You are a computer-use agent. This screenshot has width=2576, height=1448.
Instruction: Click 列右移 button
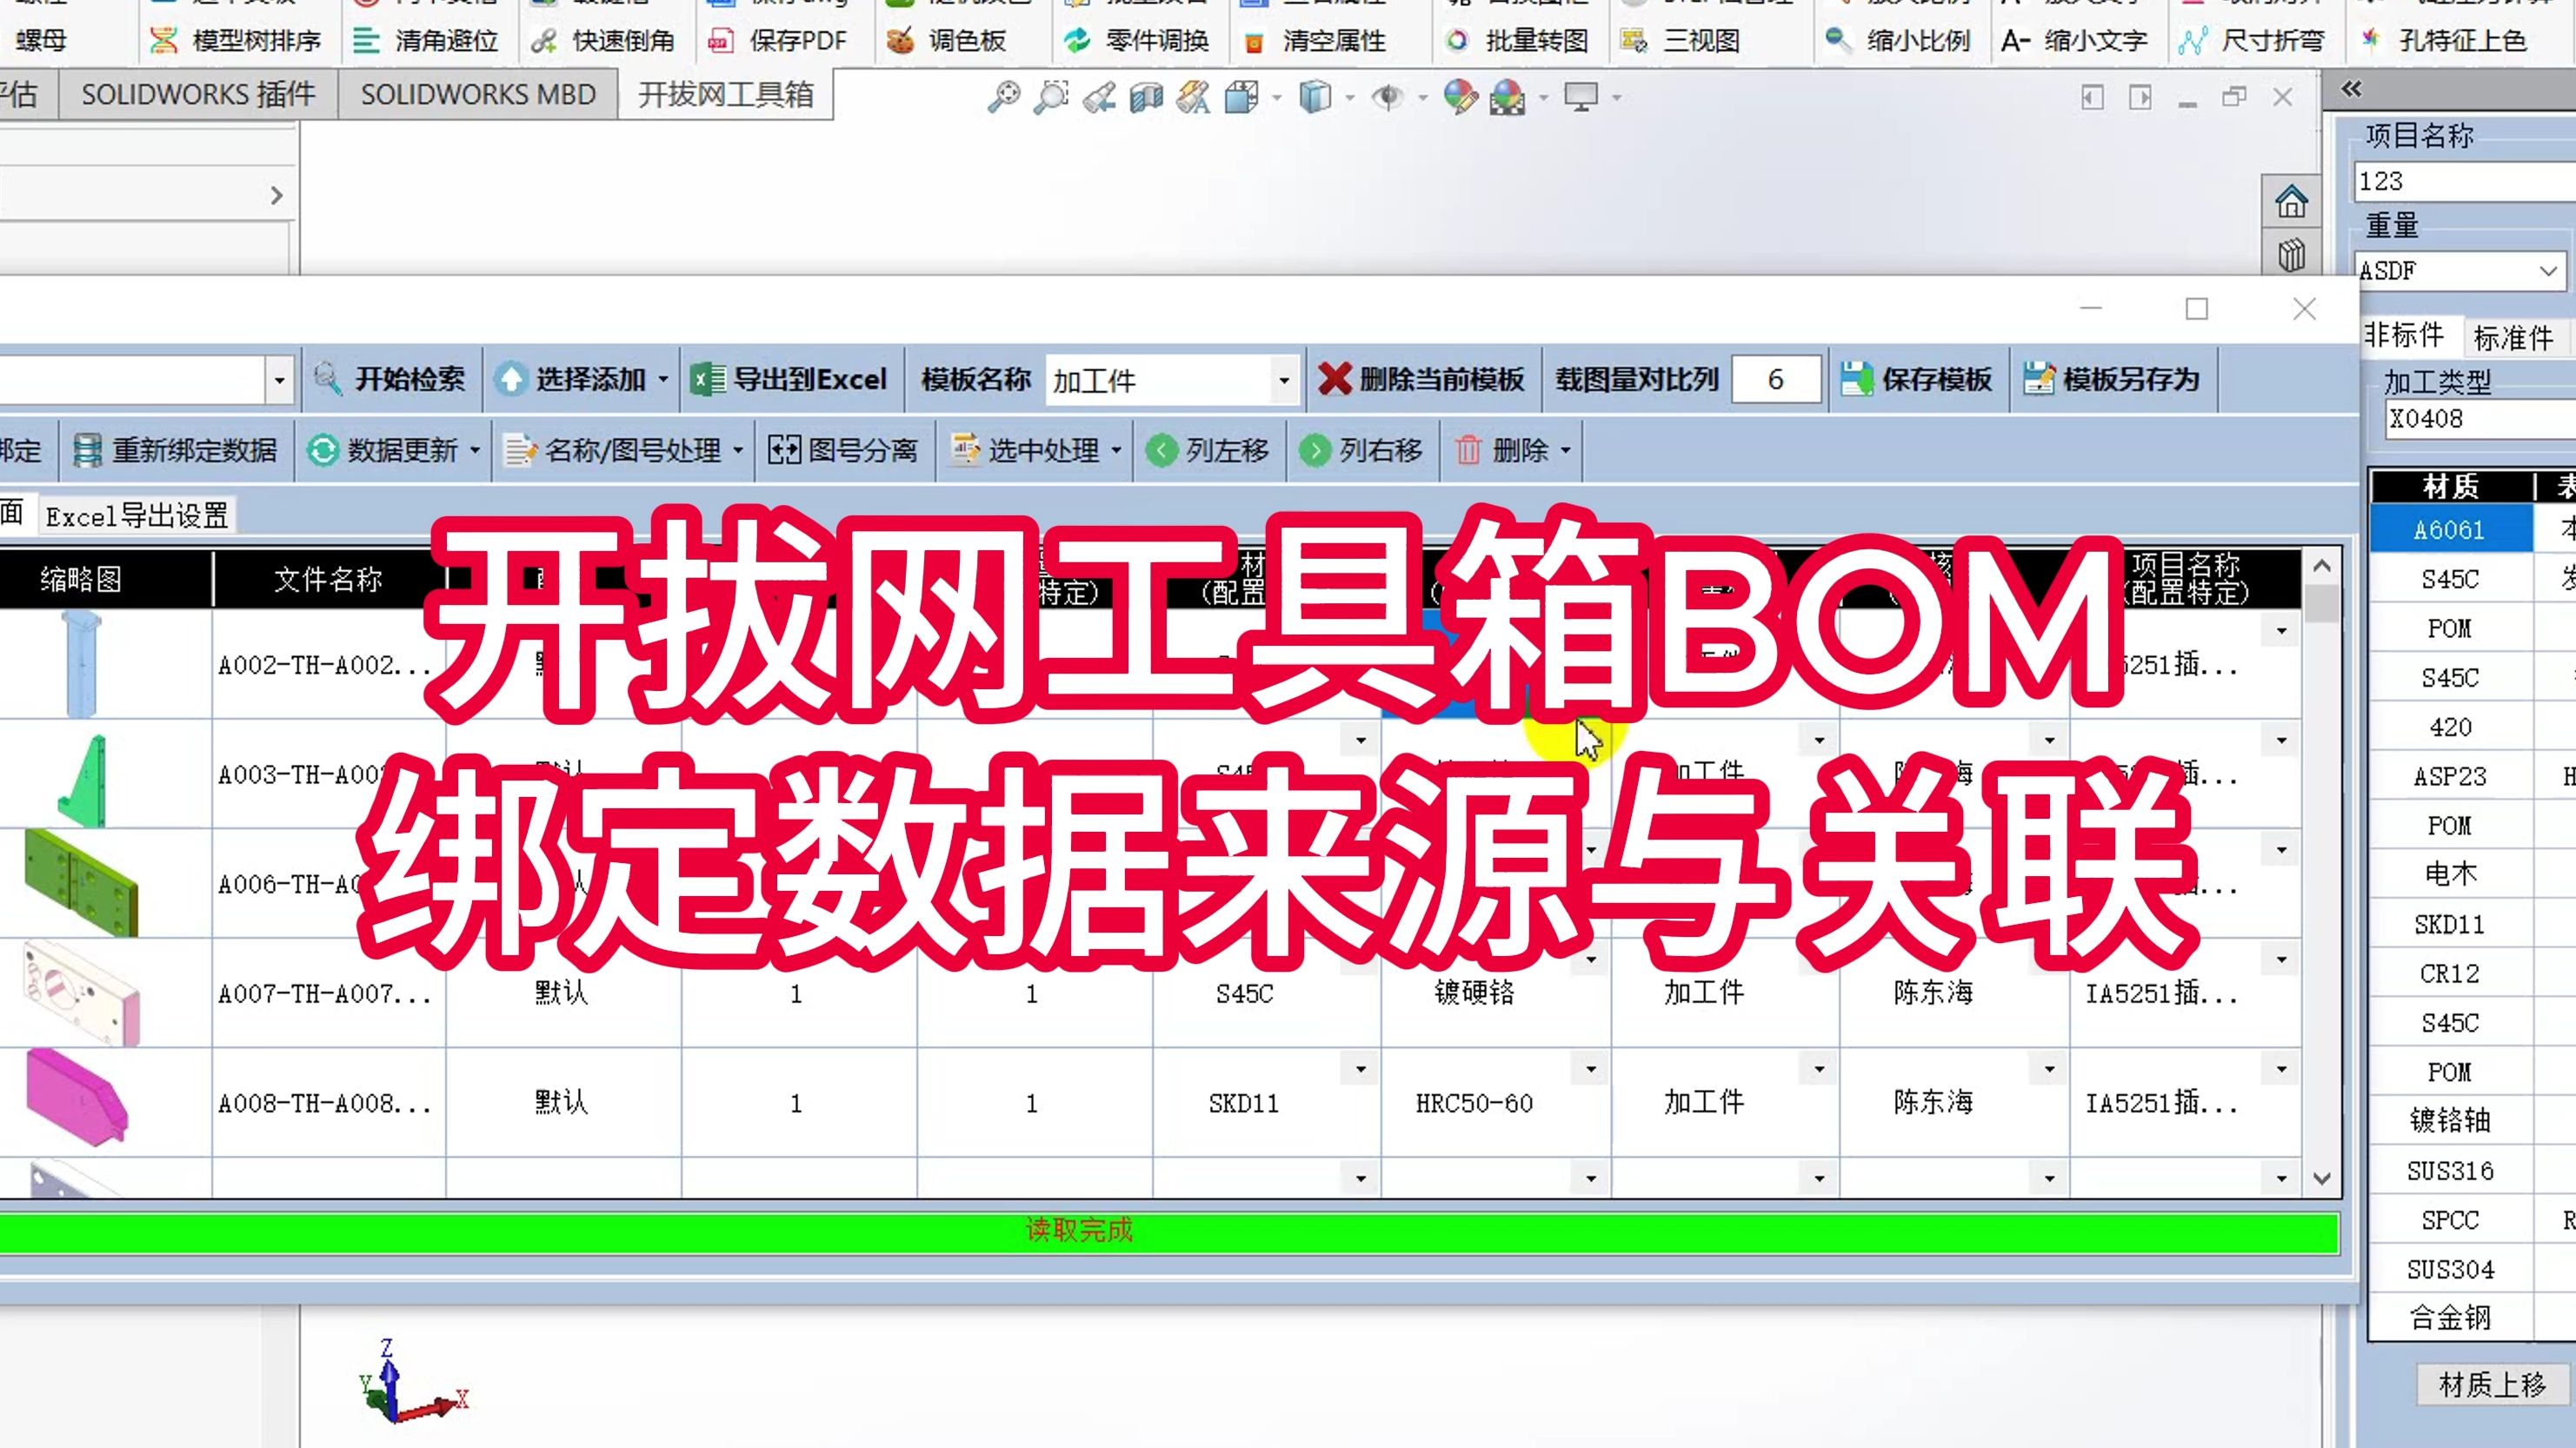pos(1361,450)
